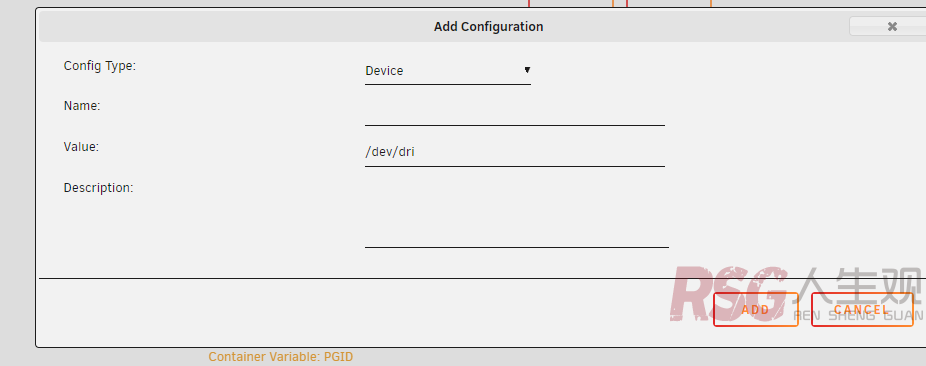Click the Value: label text
Image resolution: width=926 pixels, height=366 pixels.
pos(81,146)
